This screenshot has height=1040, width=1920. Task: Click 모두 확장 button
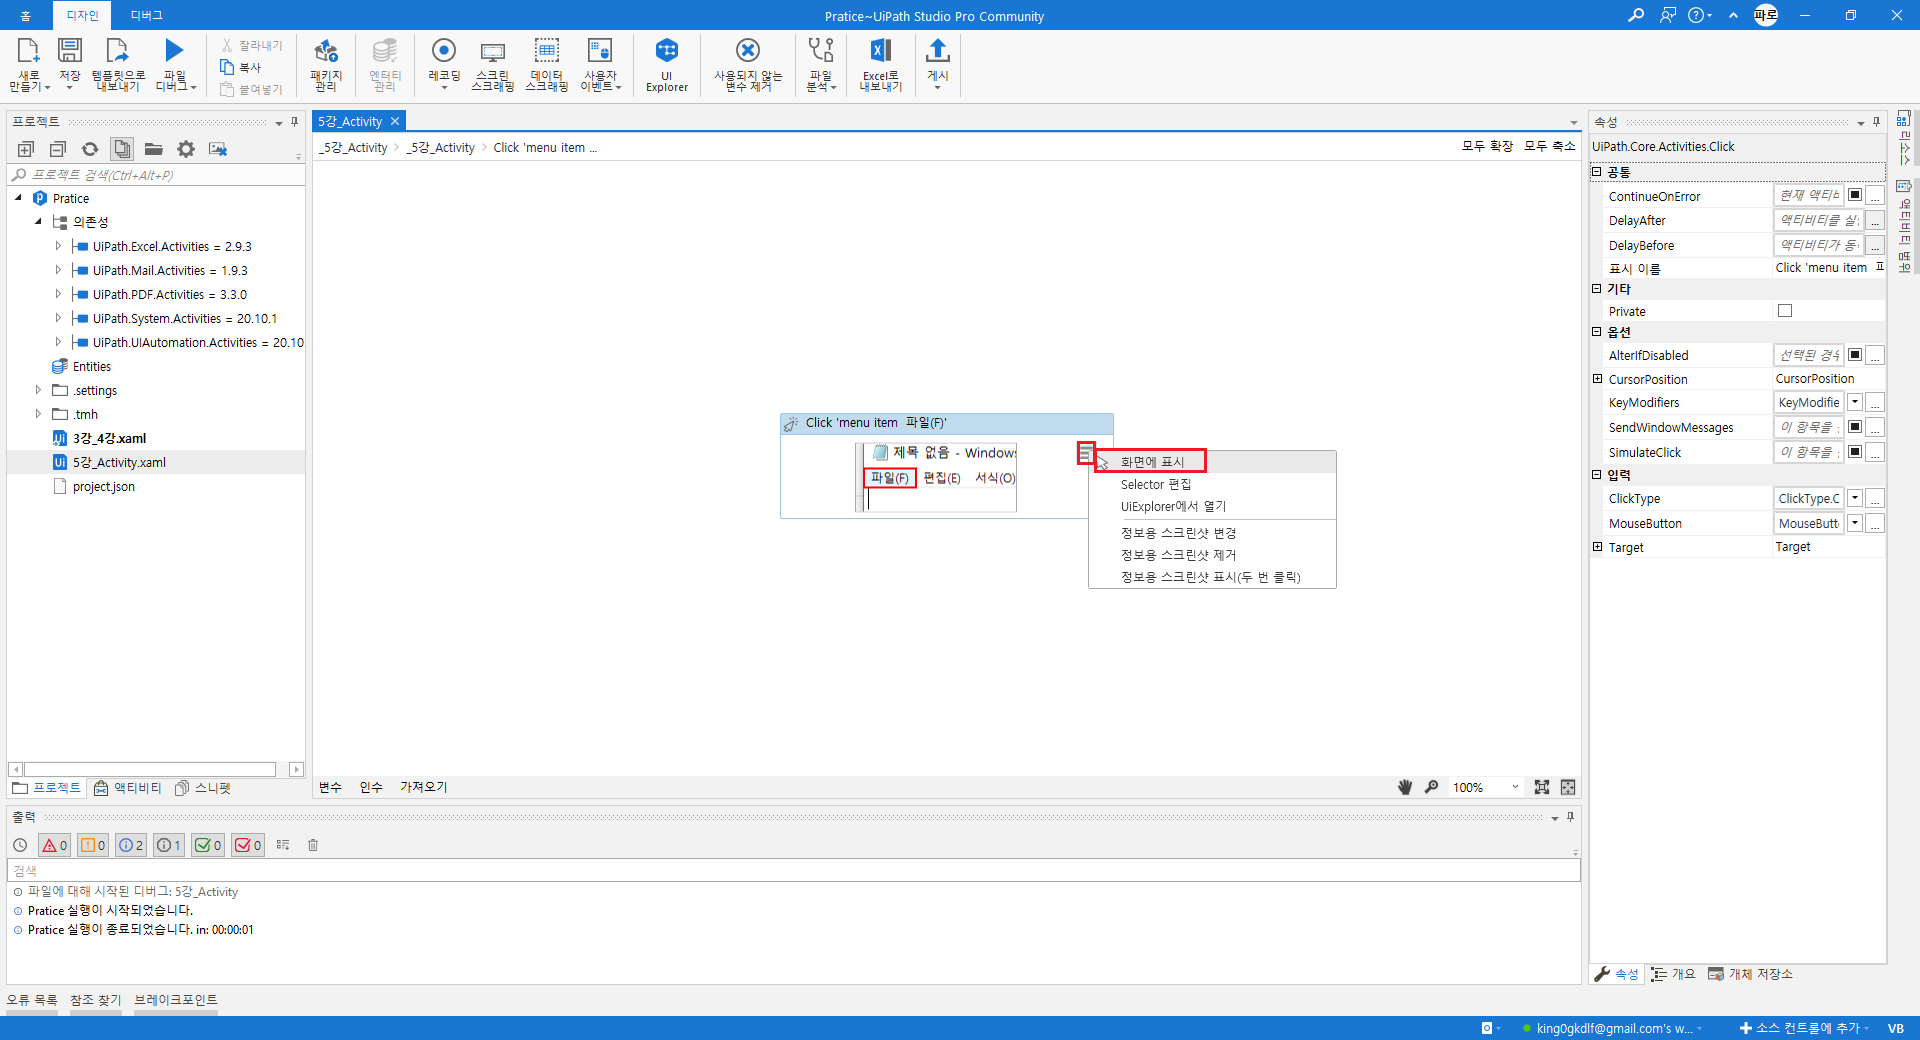(x=1488, y=146)
